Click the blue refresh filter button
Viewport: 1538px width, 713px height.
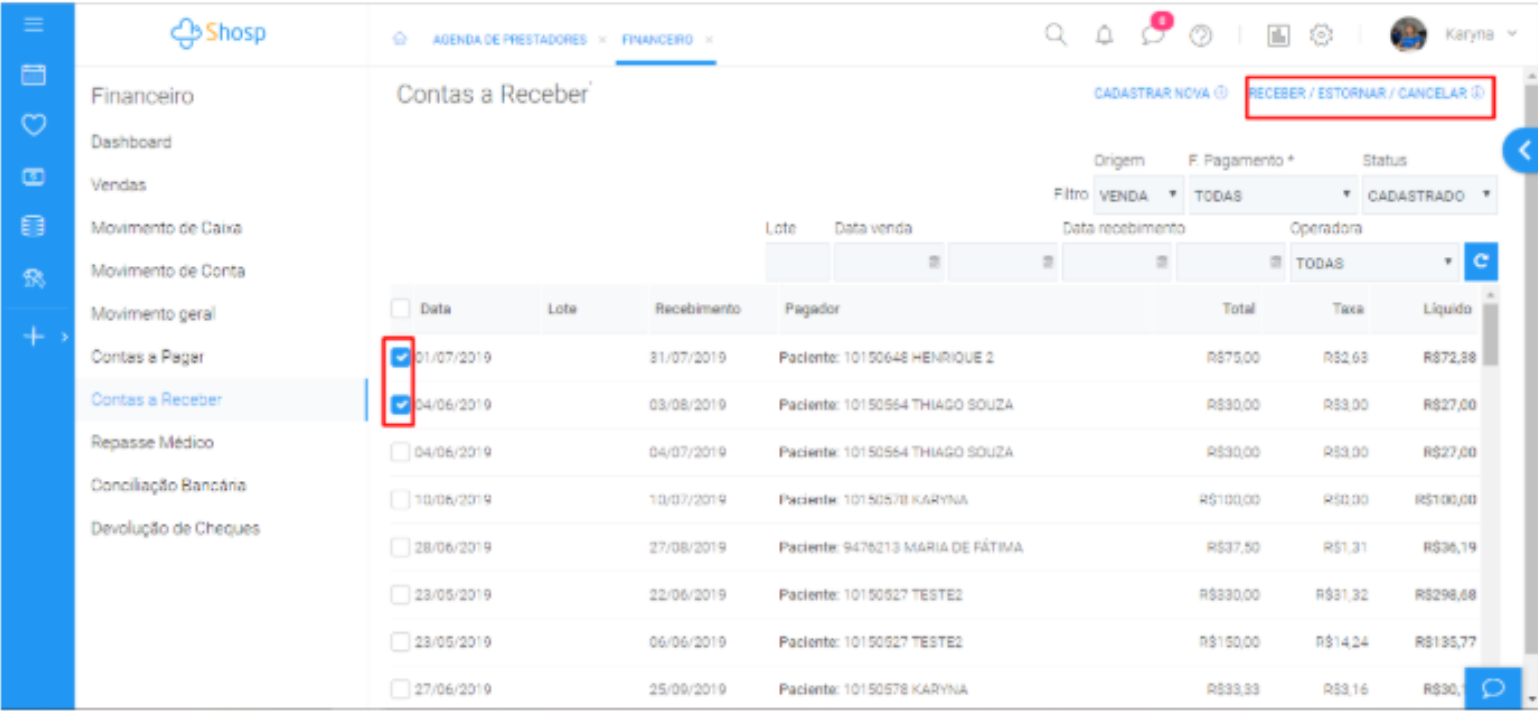tap(1480, 262)
